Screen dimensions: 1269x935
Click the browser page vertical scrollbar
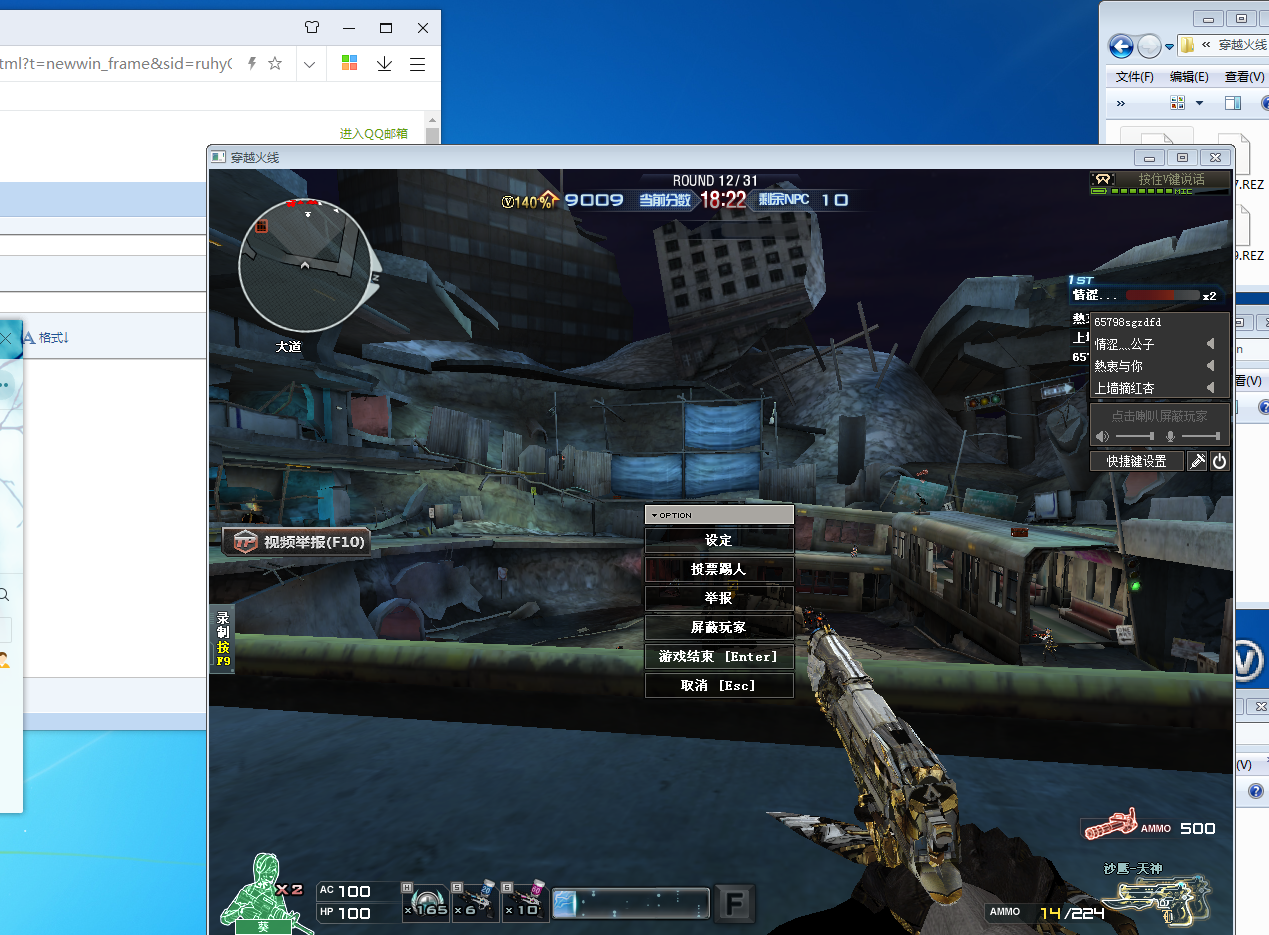[432, 135]
